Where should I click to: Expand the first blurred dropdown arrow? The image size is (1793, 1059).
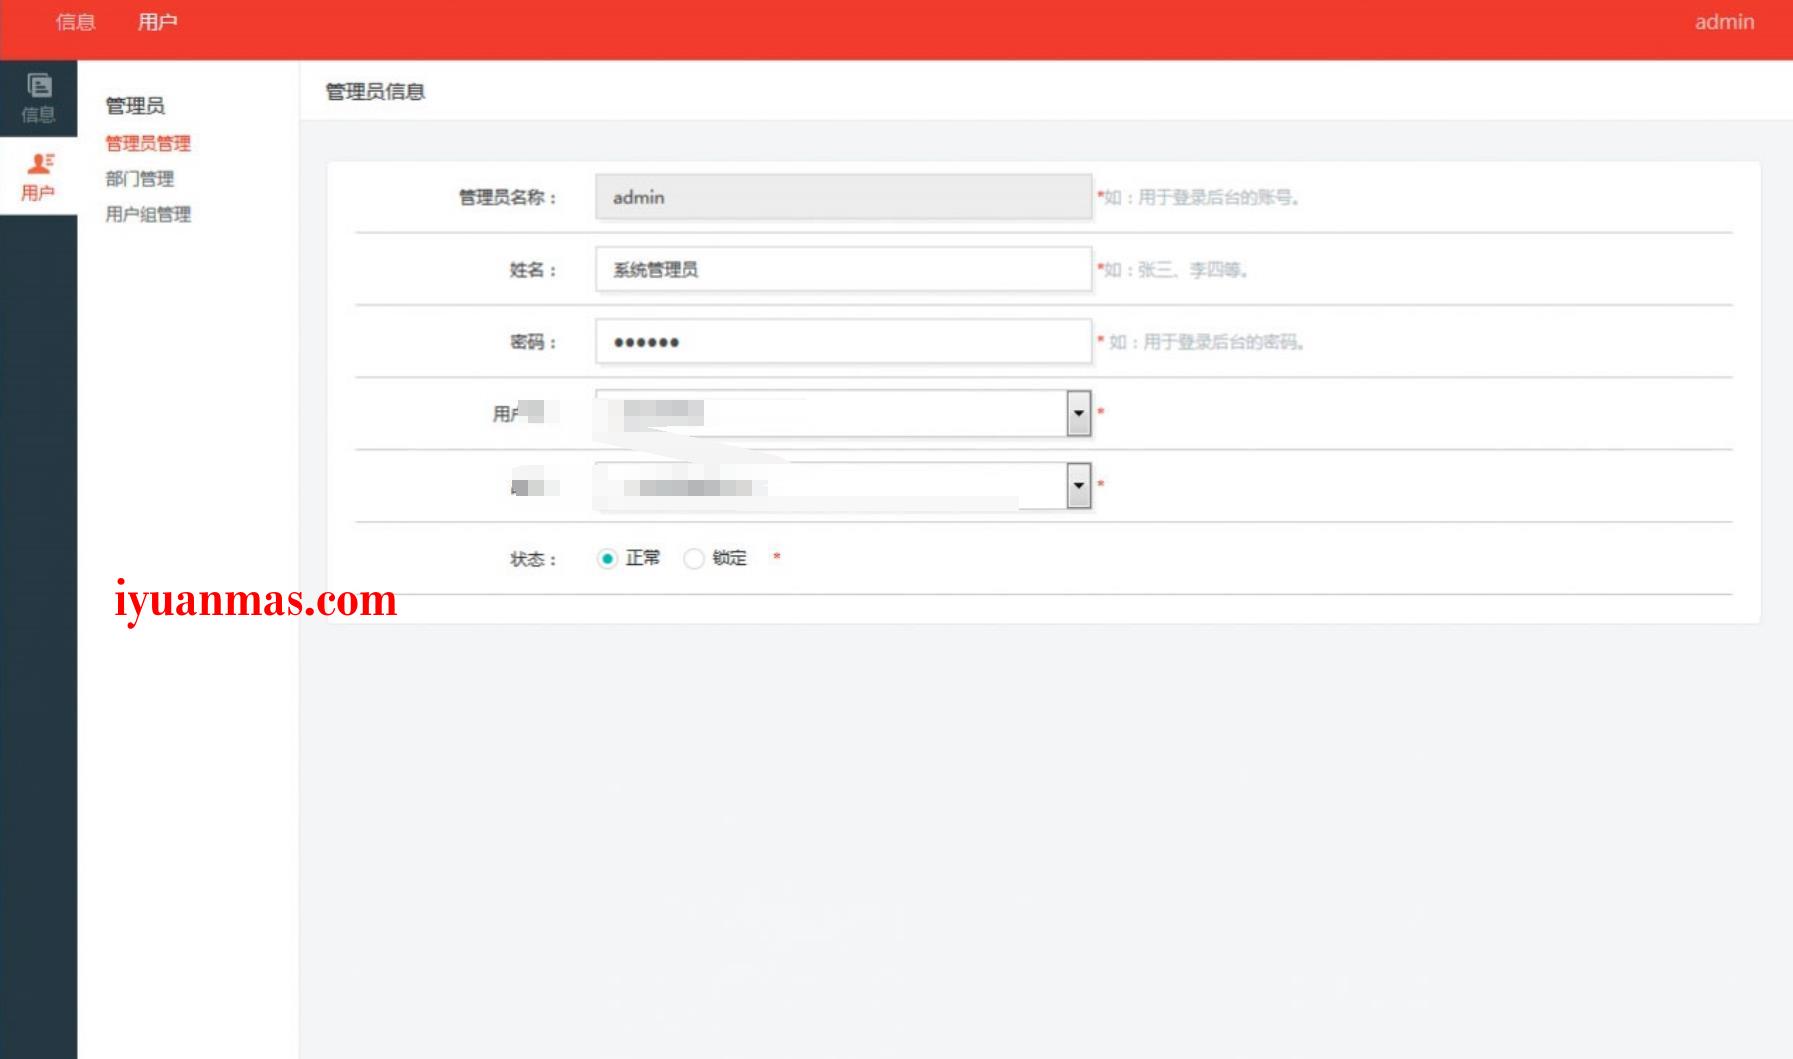[1078, 413]
